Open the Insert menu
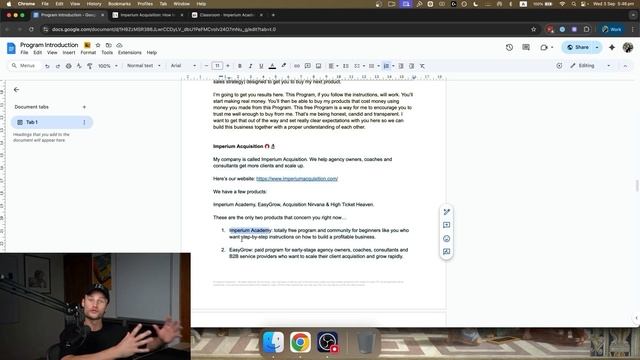The image size is (640, 360). (x=69, y=53)
